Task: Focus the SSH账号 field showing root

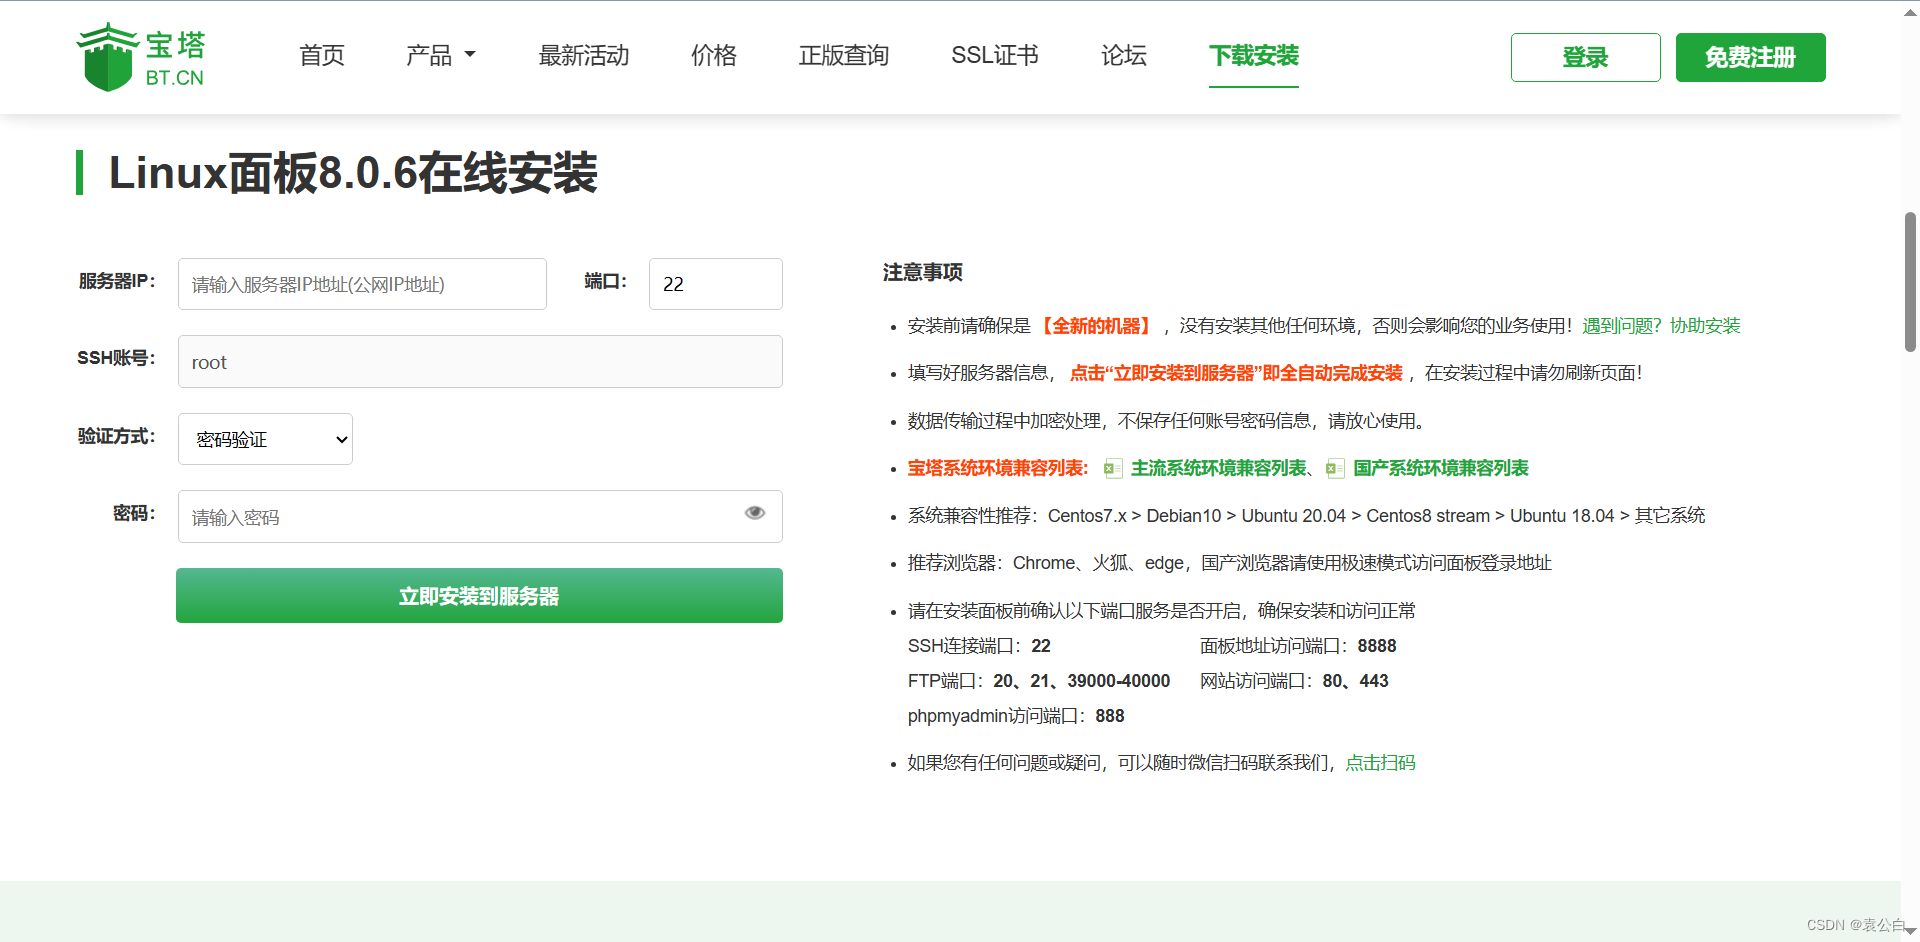Action: (x=480, y=362)
